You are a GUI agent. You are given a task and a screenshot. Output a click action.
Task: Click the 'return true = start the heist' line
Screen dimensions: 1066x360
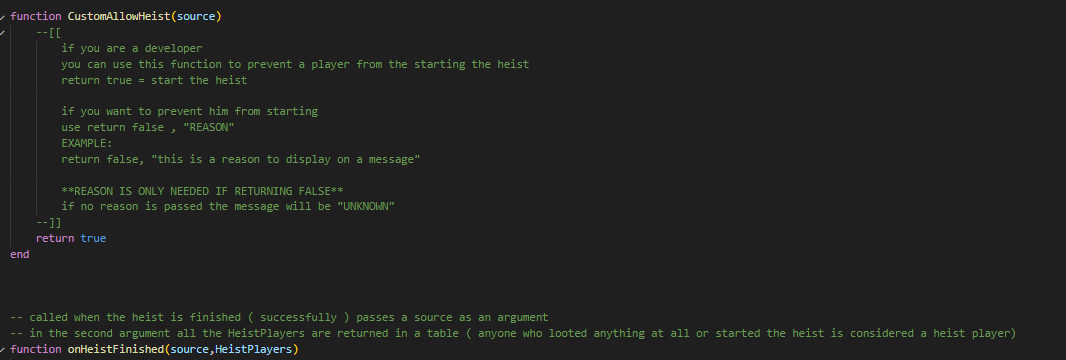pos(154,80)
